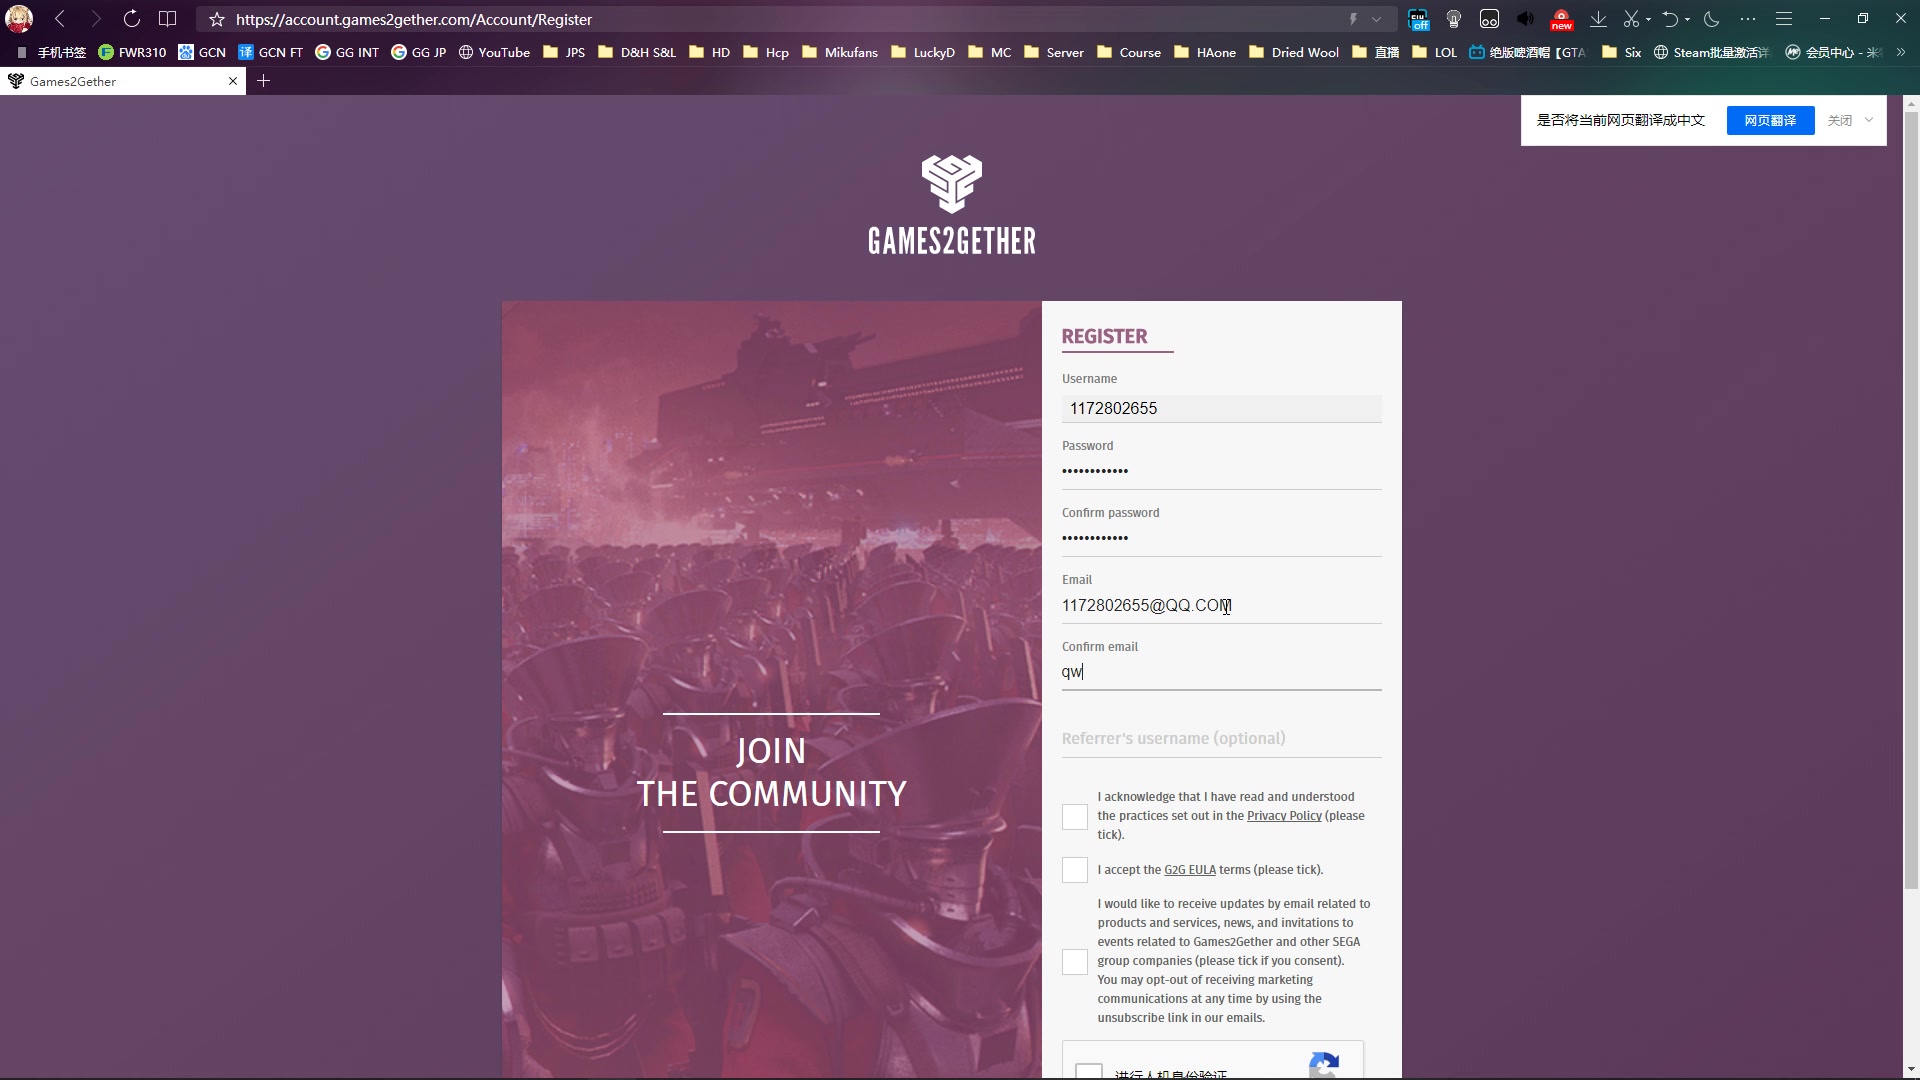
Task: Enable G2G EULA terms acceptance checkbox
Action: 1073,869
